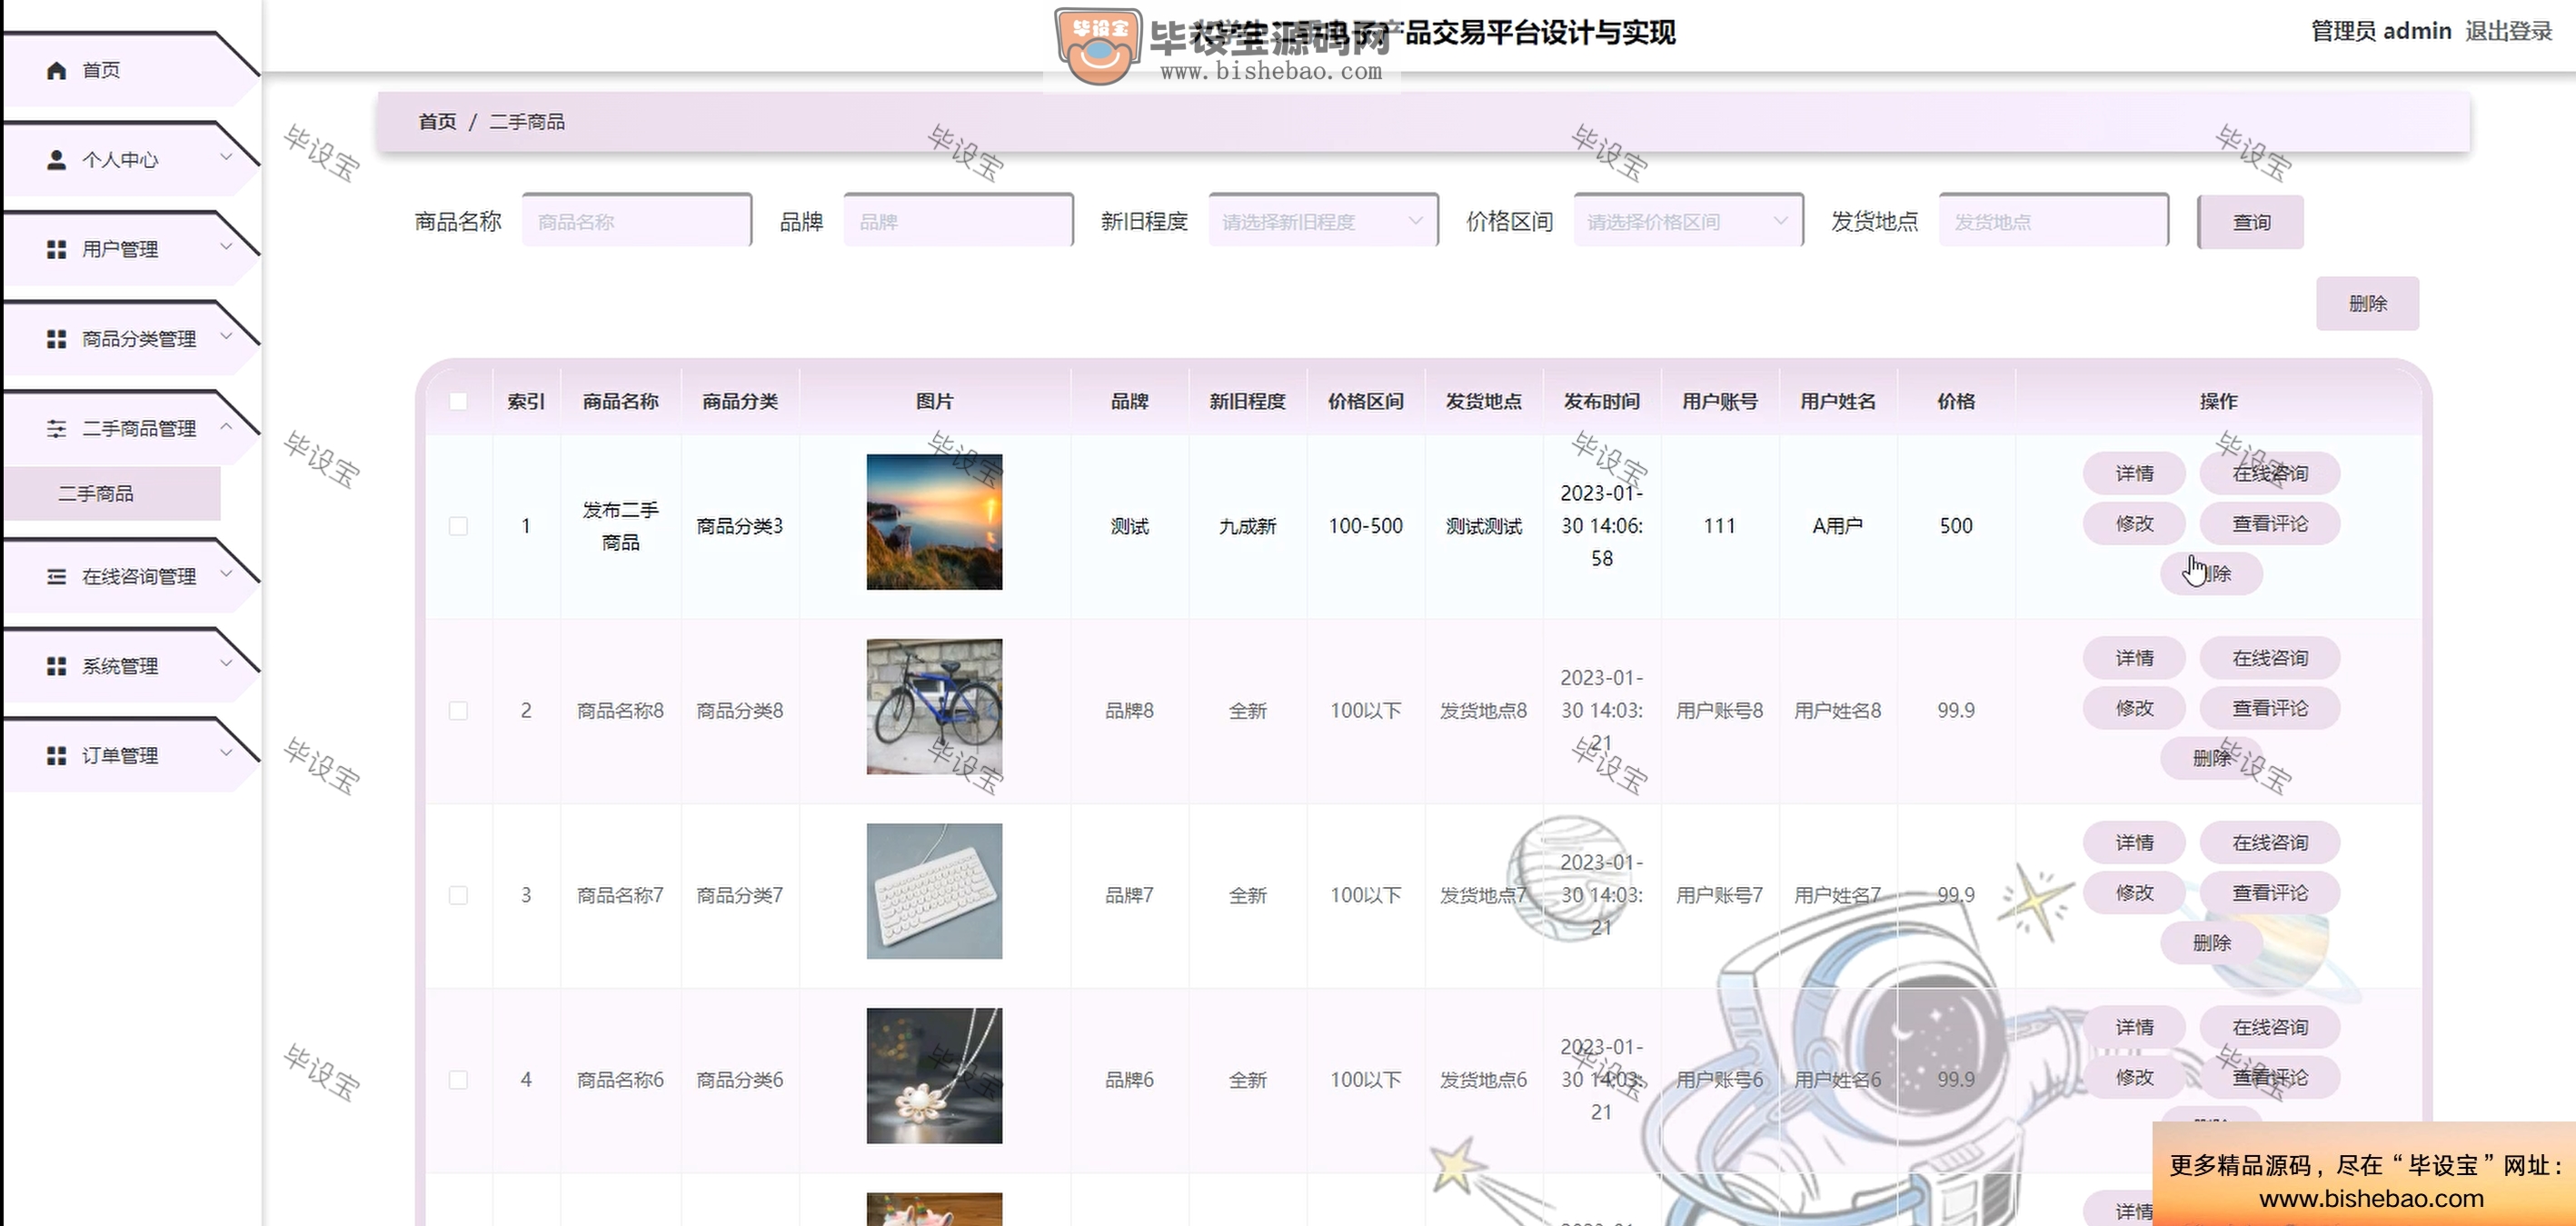Toggle the select-all checkbox in table header
The height and width of the screenshot is (1226, 2576).
point(458,401)
